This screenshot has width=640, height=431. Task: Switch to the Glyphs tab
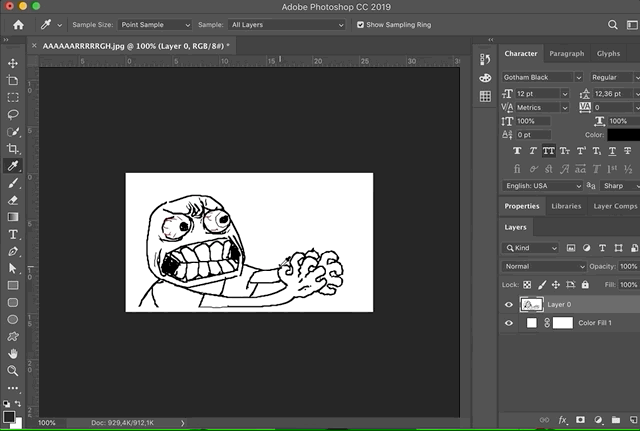pyautogui.click(x=608, y=53)
